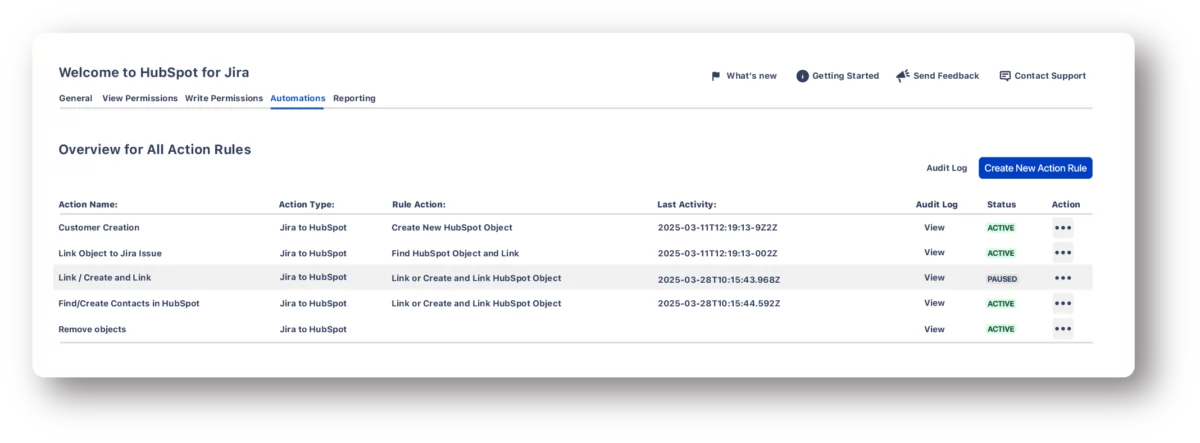Click Create New Action Rule button
Viewport: 1200px width, 443px height.
[1035, 168]
